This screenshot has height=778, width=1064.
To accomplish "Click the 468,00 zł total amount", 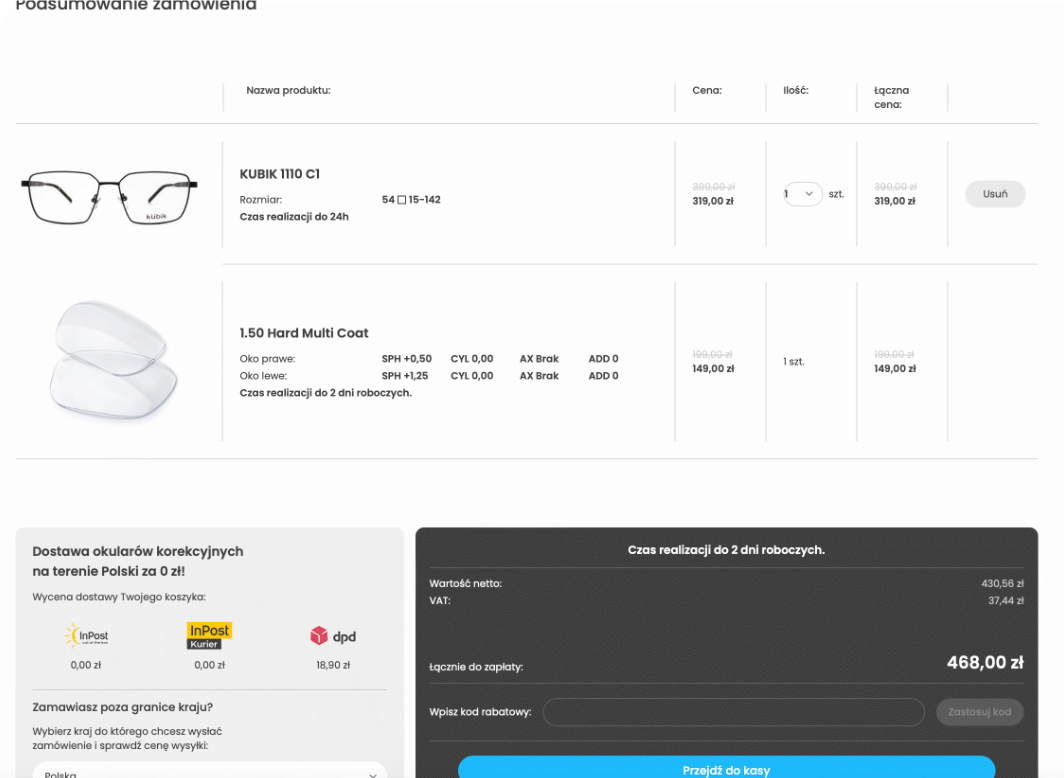I will 984,663.
